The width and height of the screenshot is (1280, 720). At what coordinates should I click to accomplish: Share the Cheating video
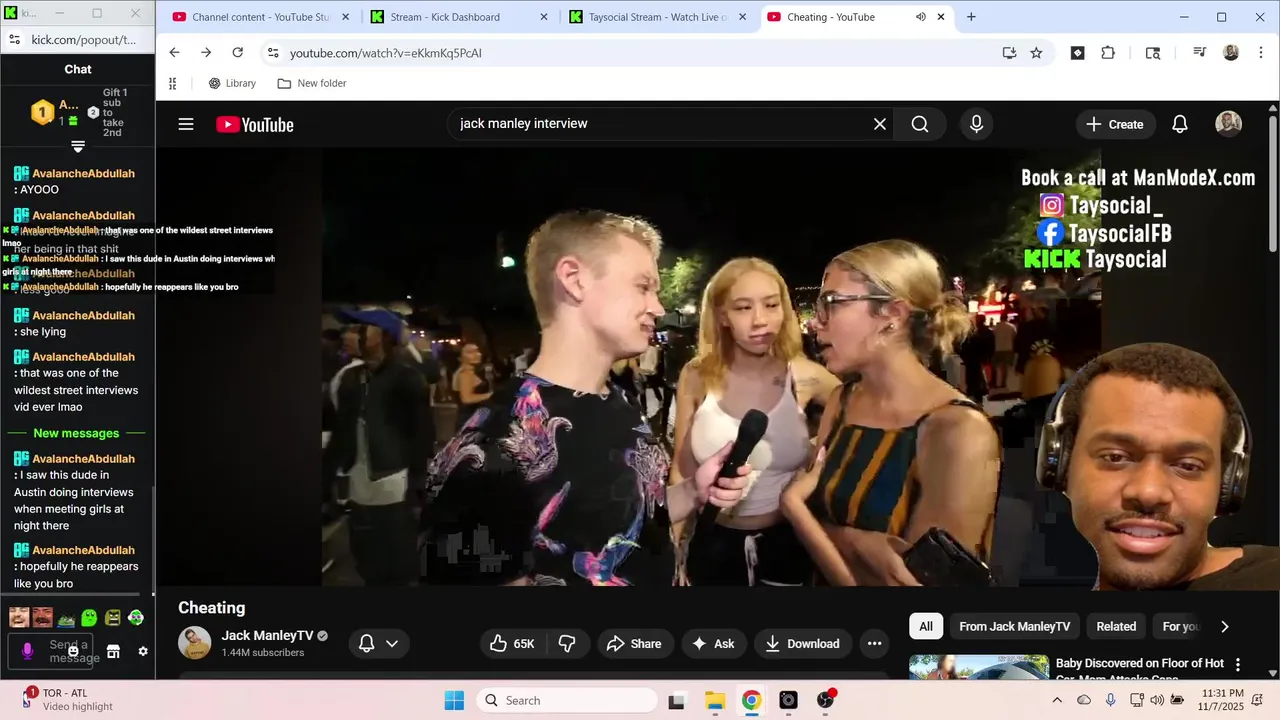(x=634, y=644)
